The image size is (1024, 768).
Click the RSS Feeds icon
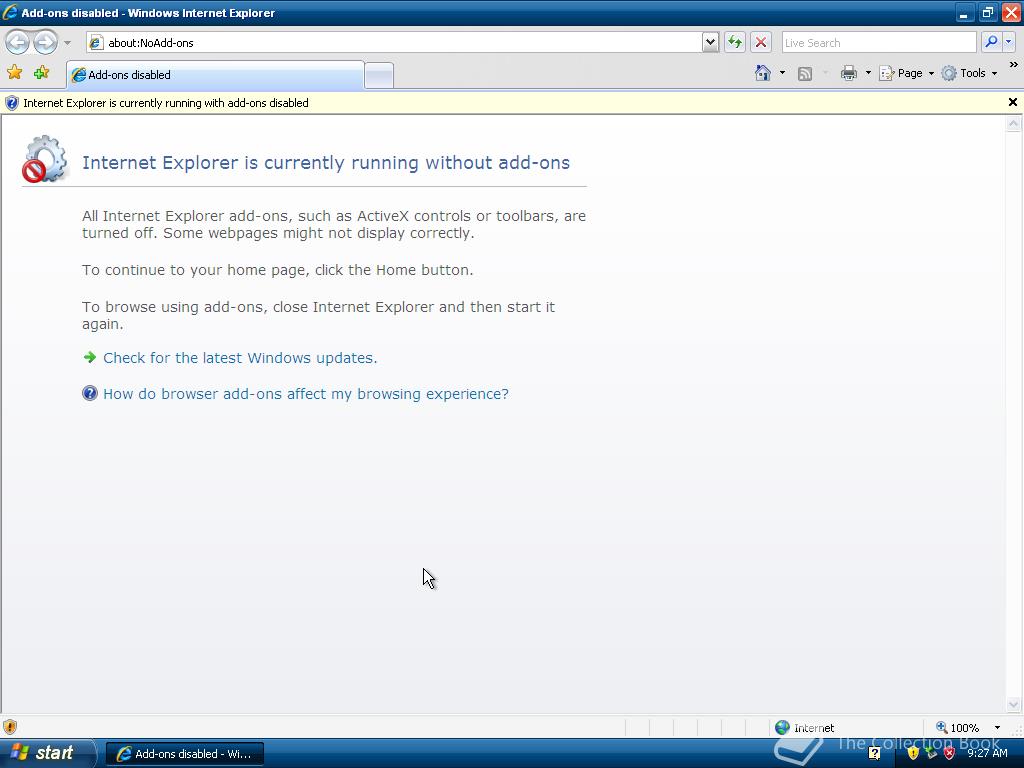pos(805,74)
